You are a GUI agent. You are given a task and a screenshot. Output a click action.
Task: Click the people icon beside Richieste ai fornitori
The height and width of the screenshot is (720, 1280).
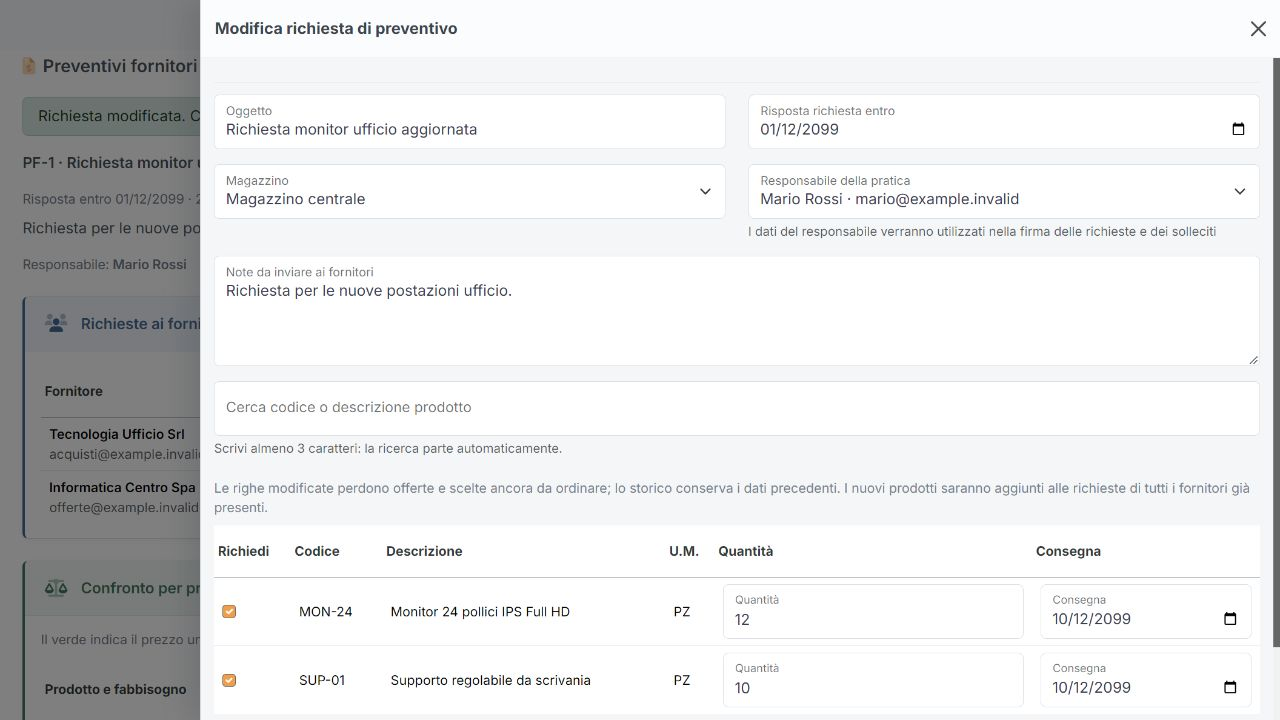click(x=56, y=323)
